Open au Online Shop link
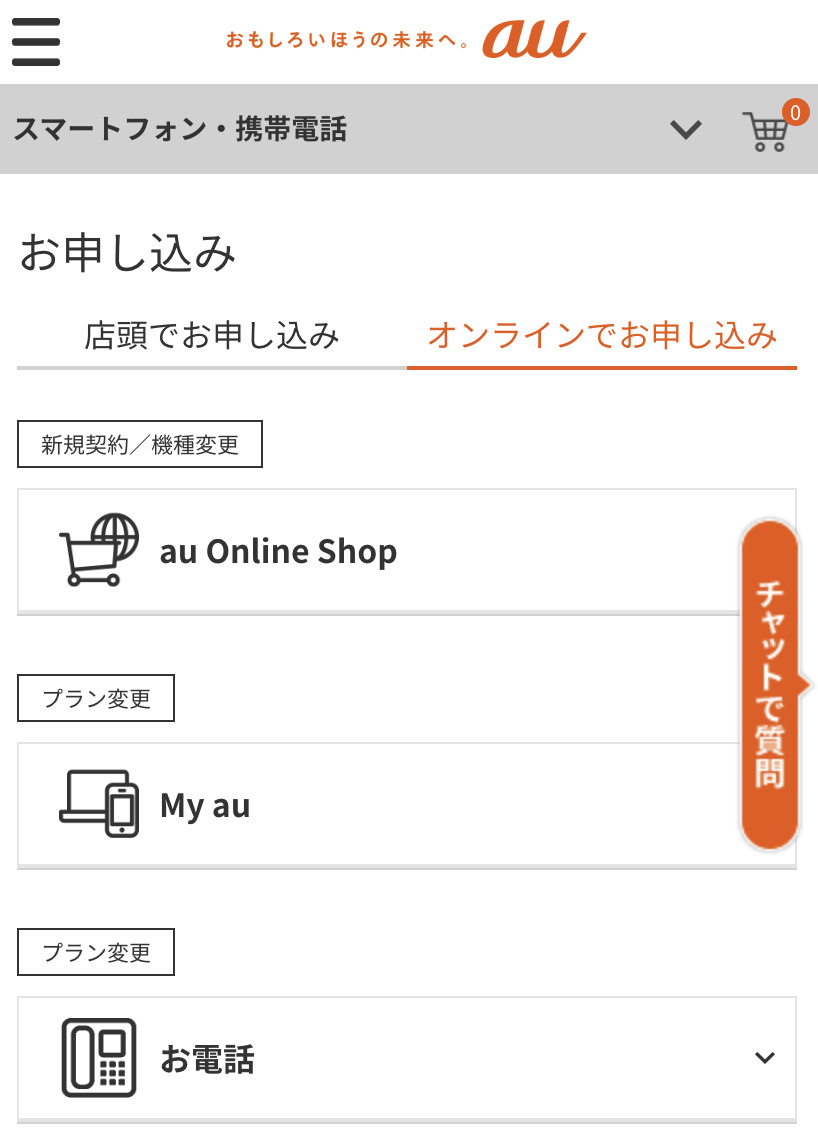This screenshot has height=1148, width=818. point(278,551)
